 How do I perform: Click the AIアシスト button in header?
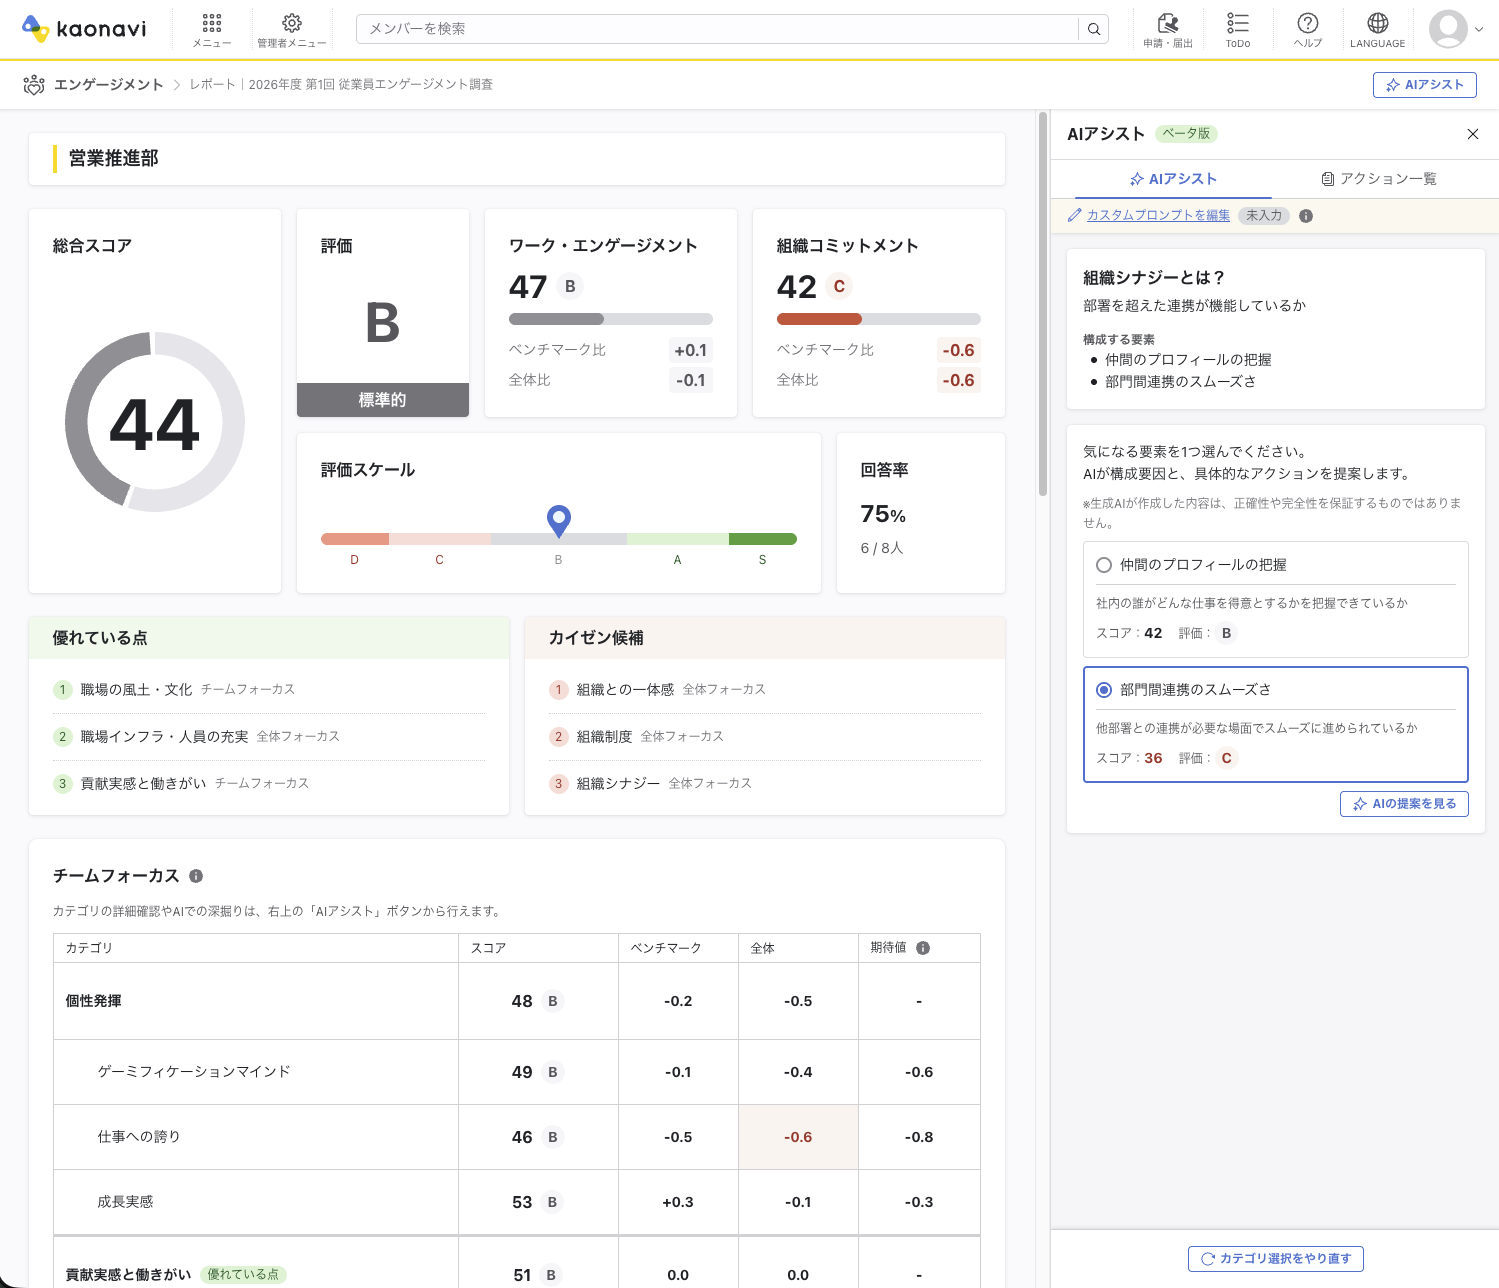coord(1424,85)
